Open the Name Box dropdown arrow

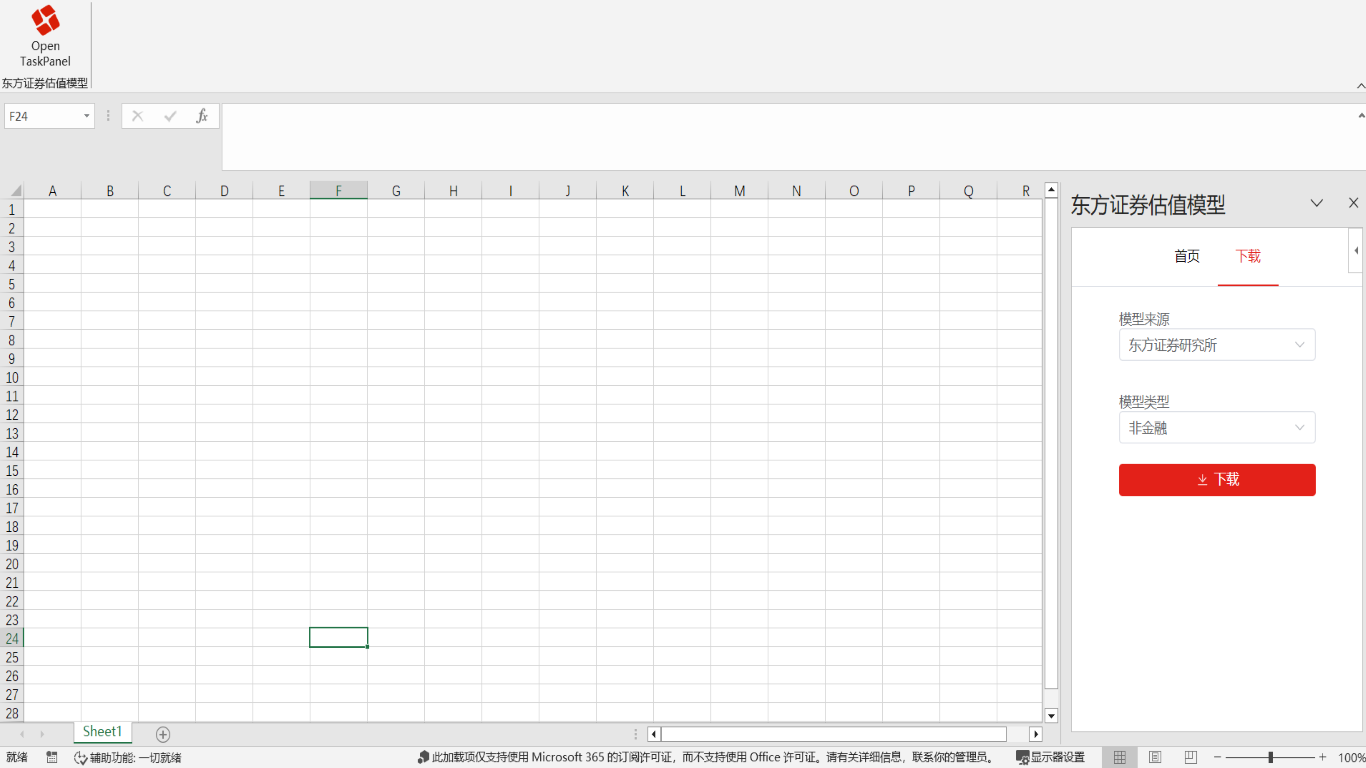pos(86,116)
